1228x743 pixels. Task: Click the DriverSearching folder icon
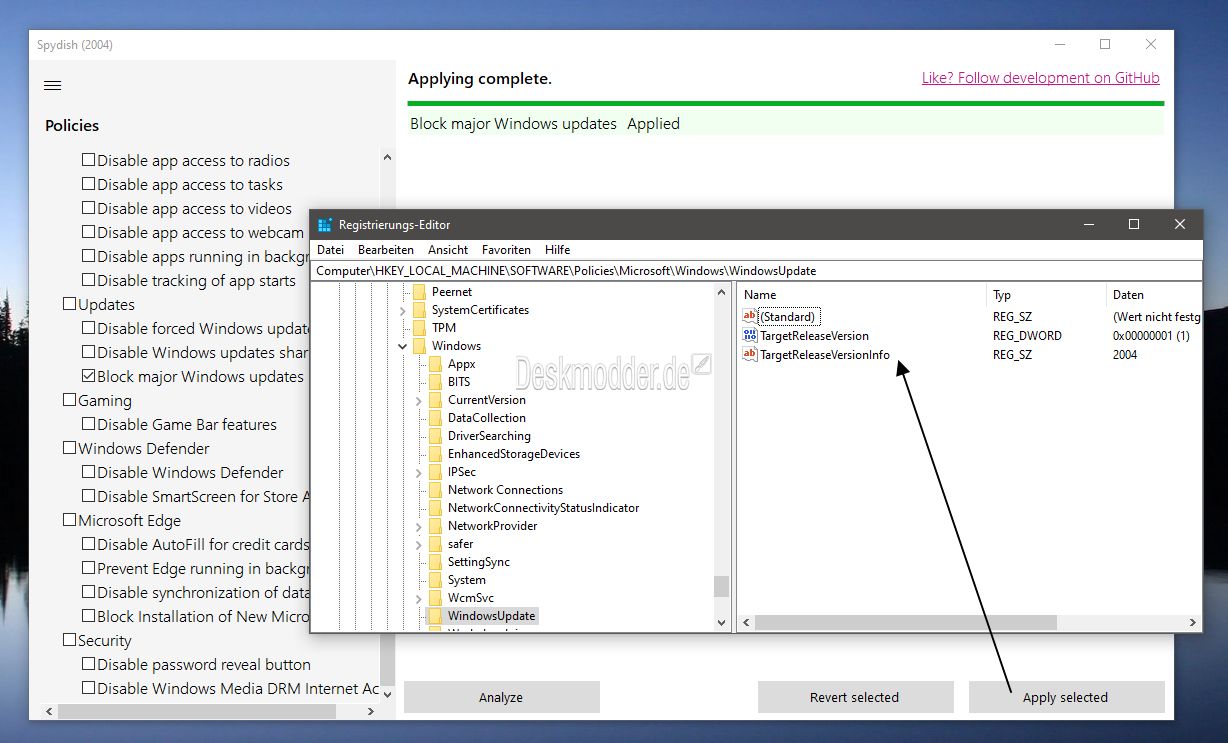(435, 436)
